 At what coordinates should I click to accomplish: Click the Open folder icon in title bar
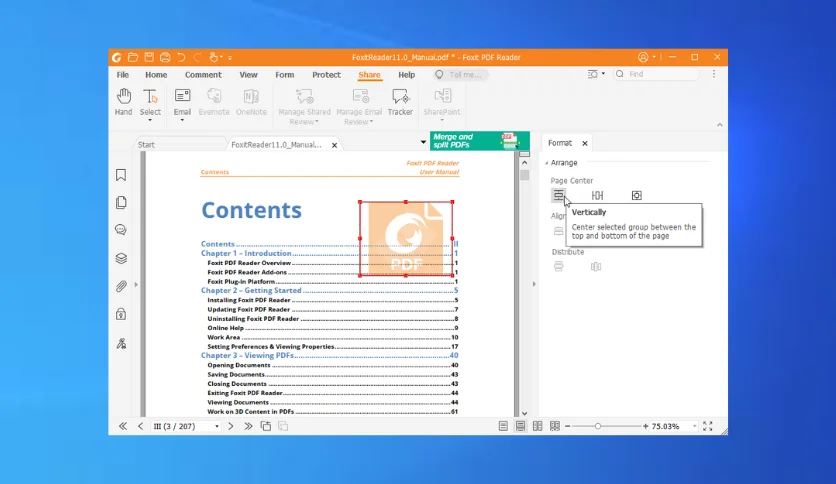(x=133, y=57)
